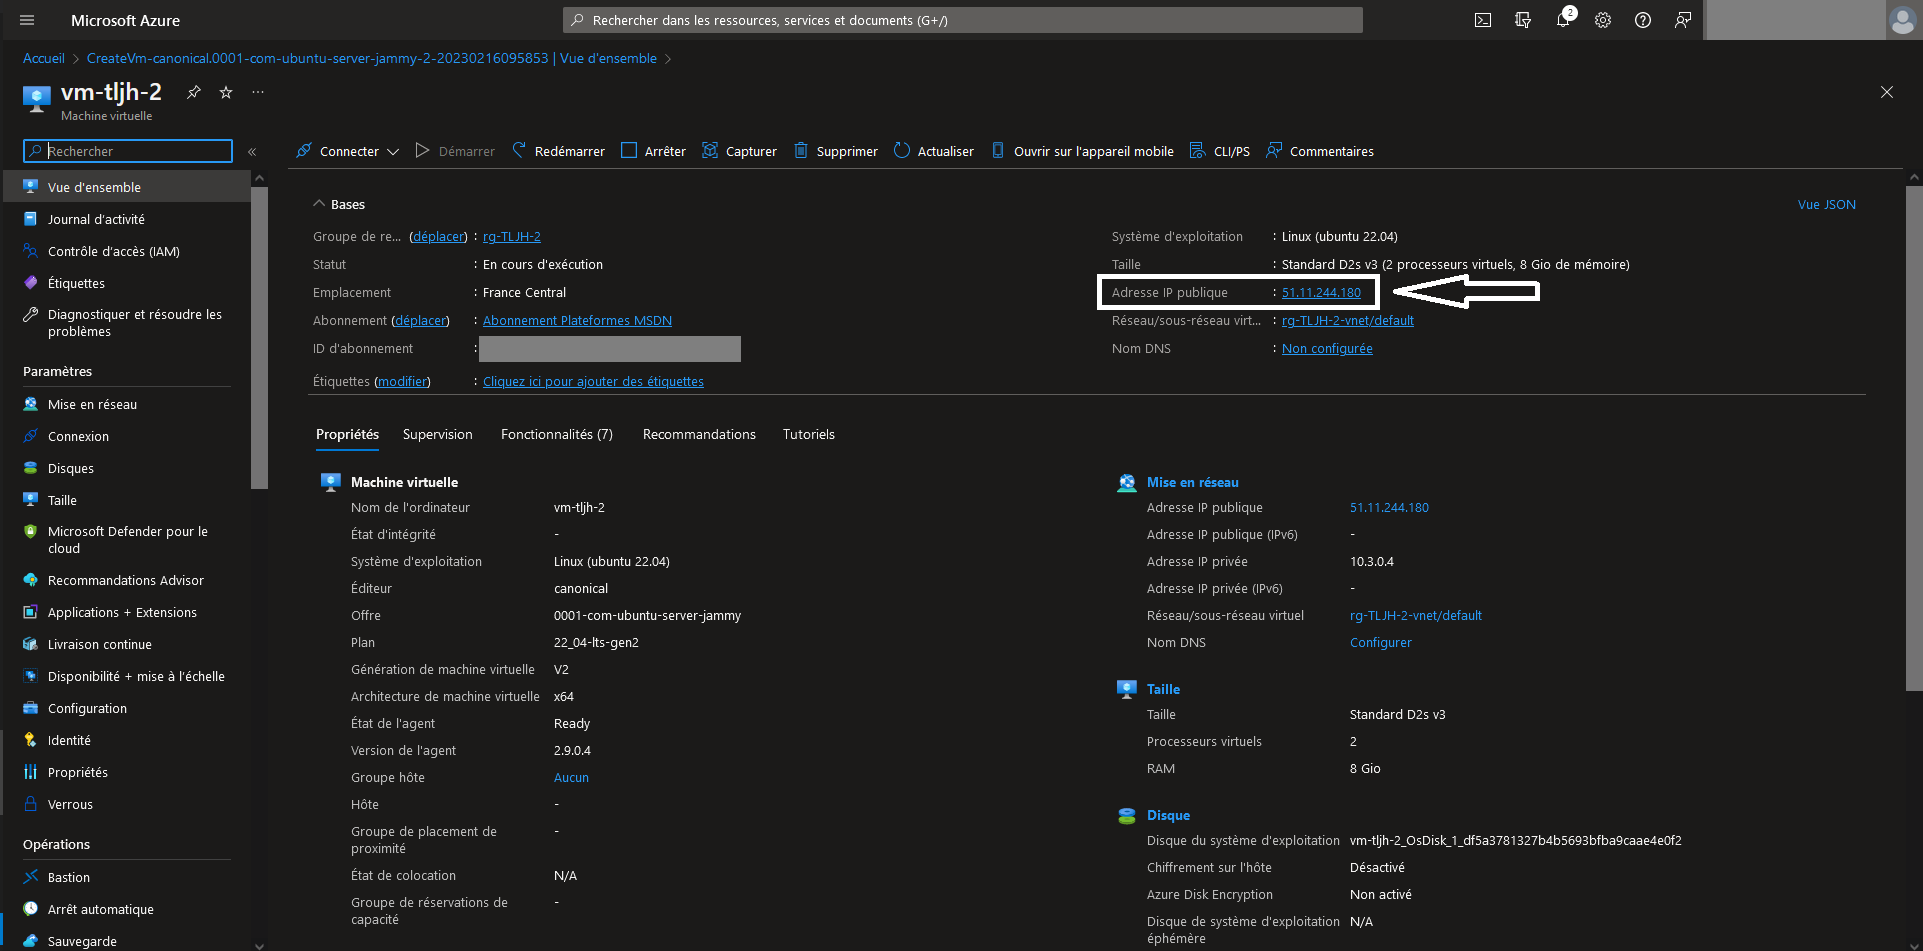Viewport: 1923px width, 951px height.
Task: Open Disponibilité + mise à l'échelle
Action: 126,676
